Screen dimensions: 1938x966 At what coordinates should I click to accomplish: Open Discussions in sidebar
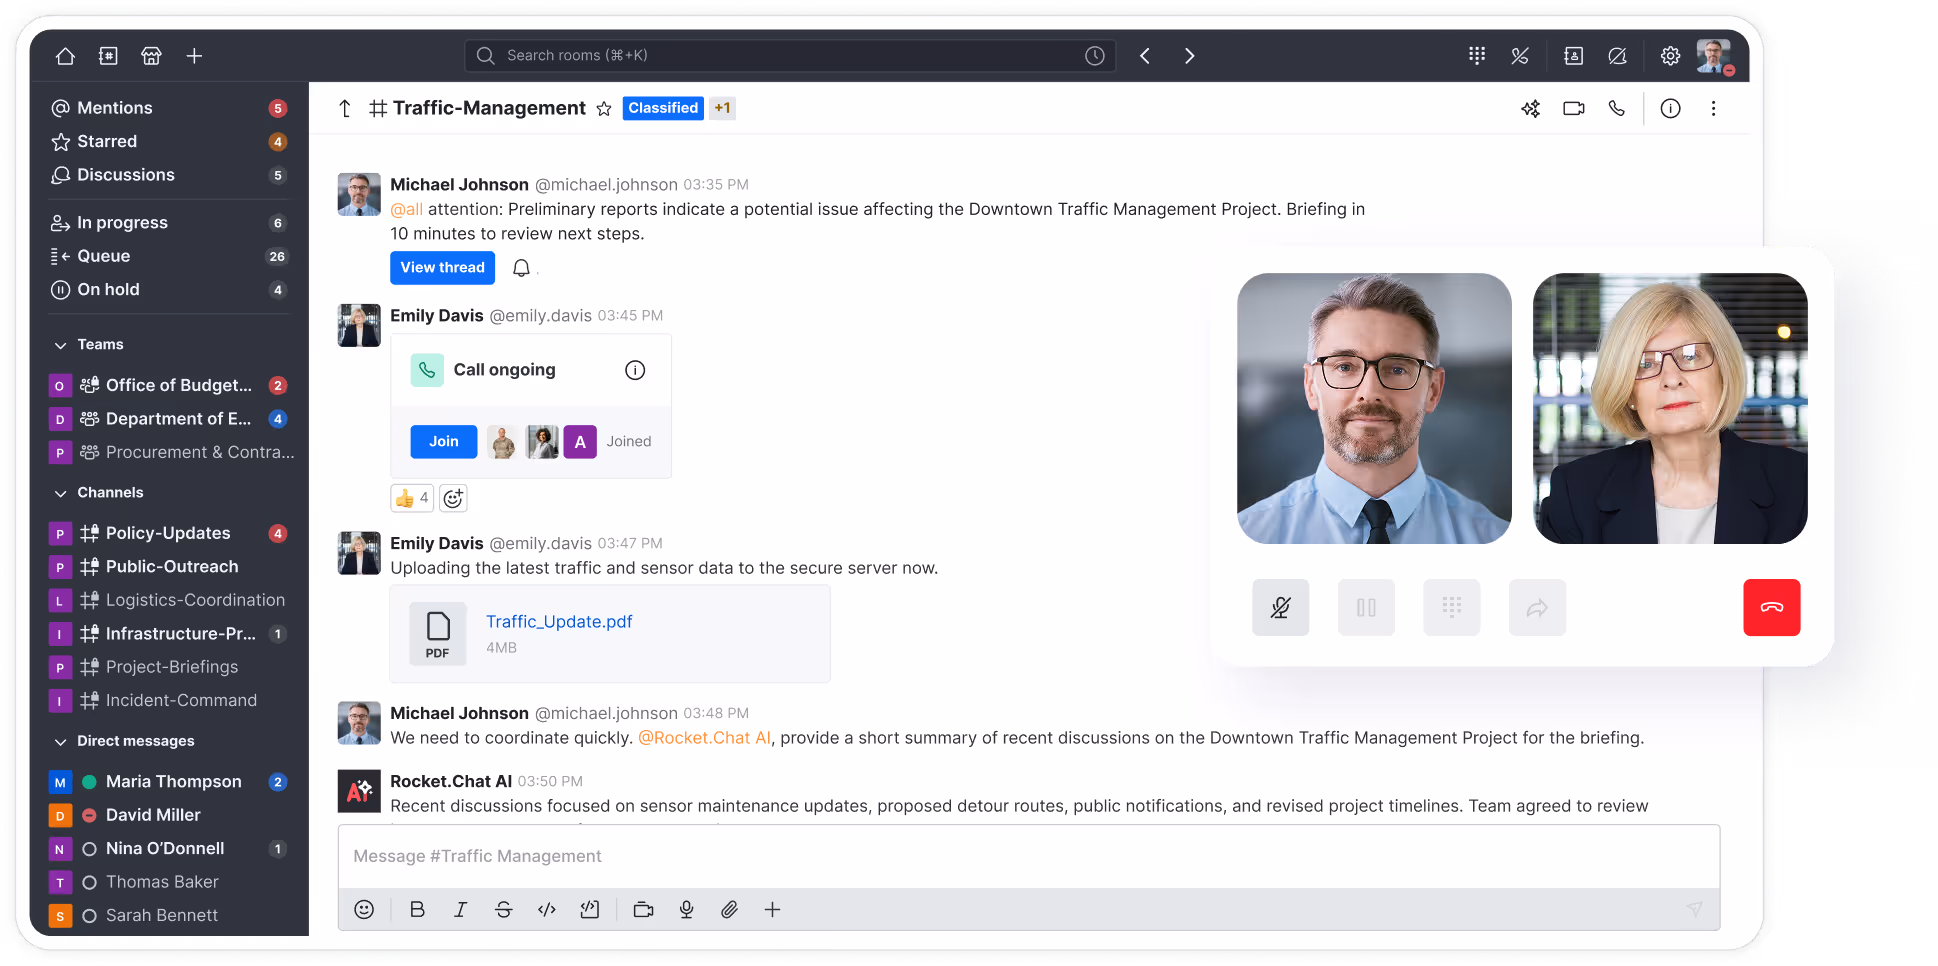click(x=169, y=175)
